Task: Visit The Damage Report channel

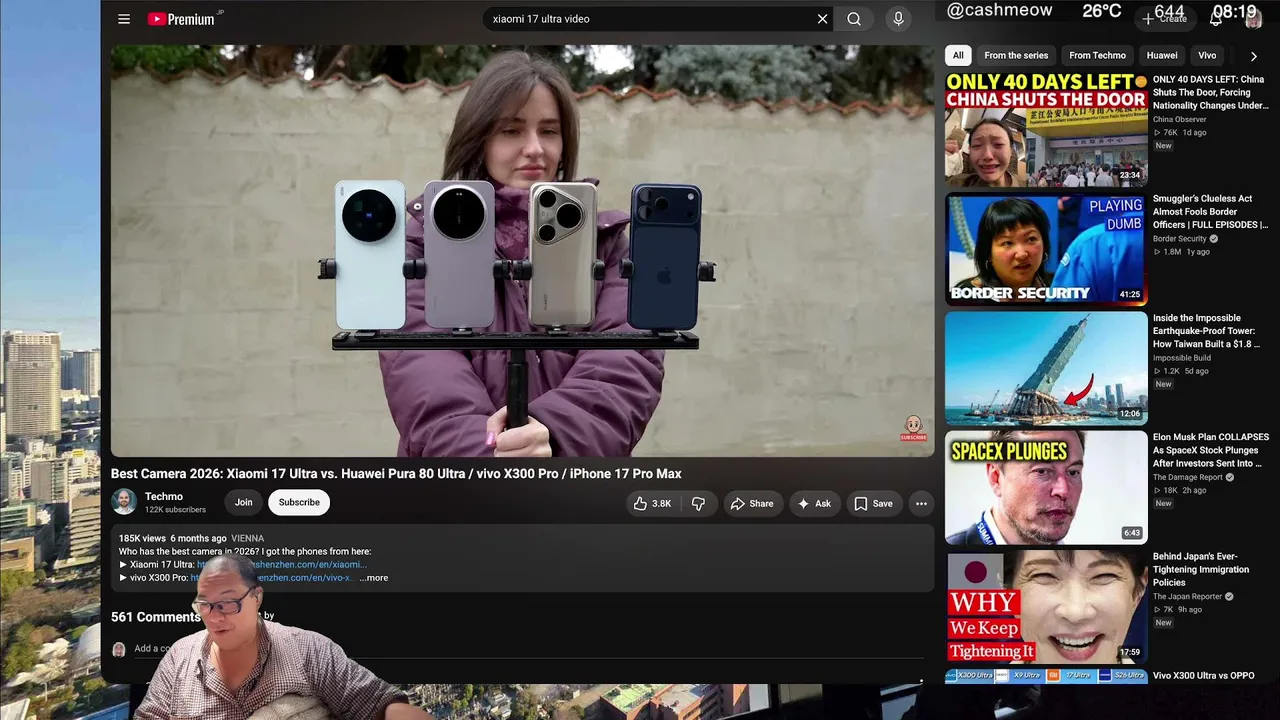Action: point(1188,477)
